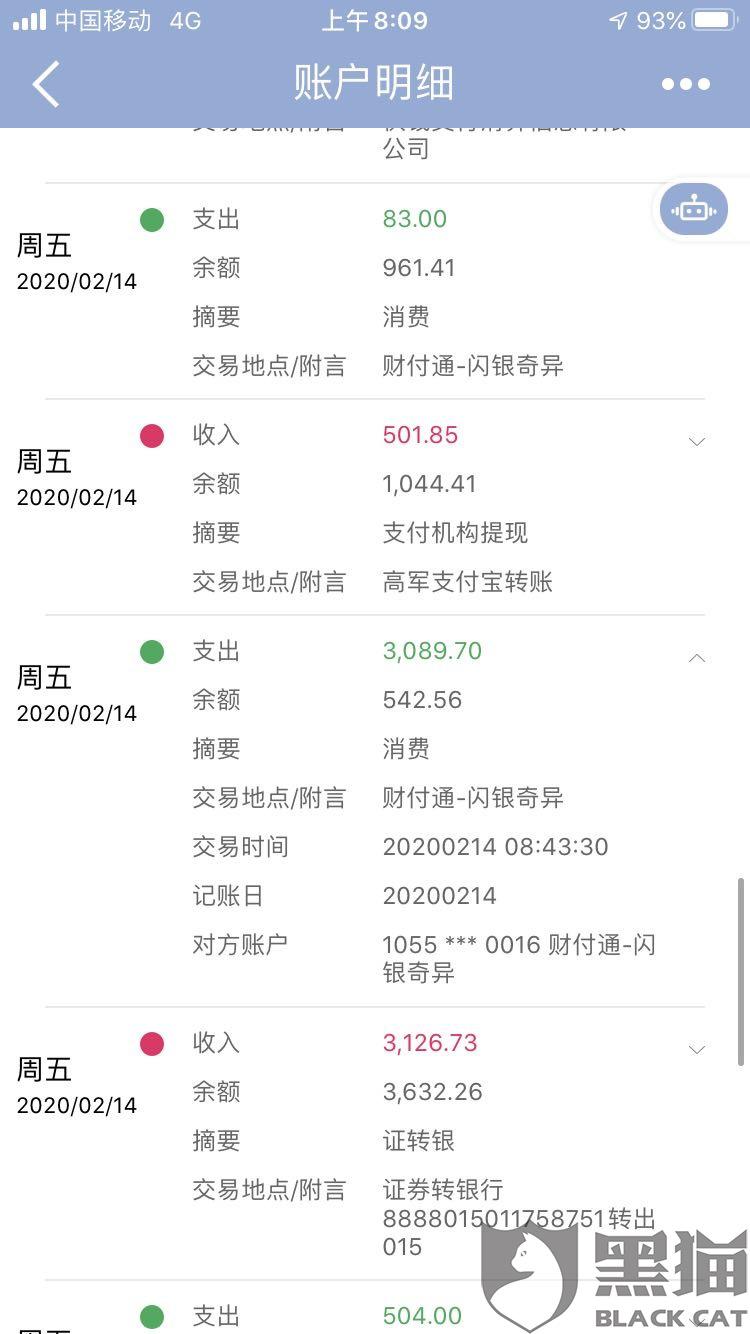Tap transaction time 20200214 08:43:30

[495, 847]
